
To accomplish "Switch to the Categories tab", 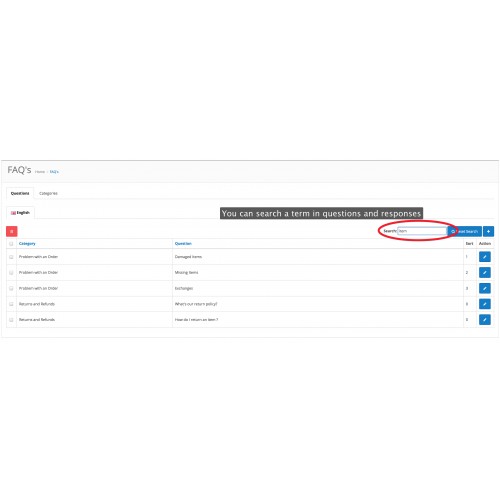I will click(x=48, y=193).
